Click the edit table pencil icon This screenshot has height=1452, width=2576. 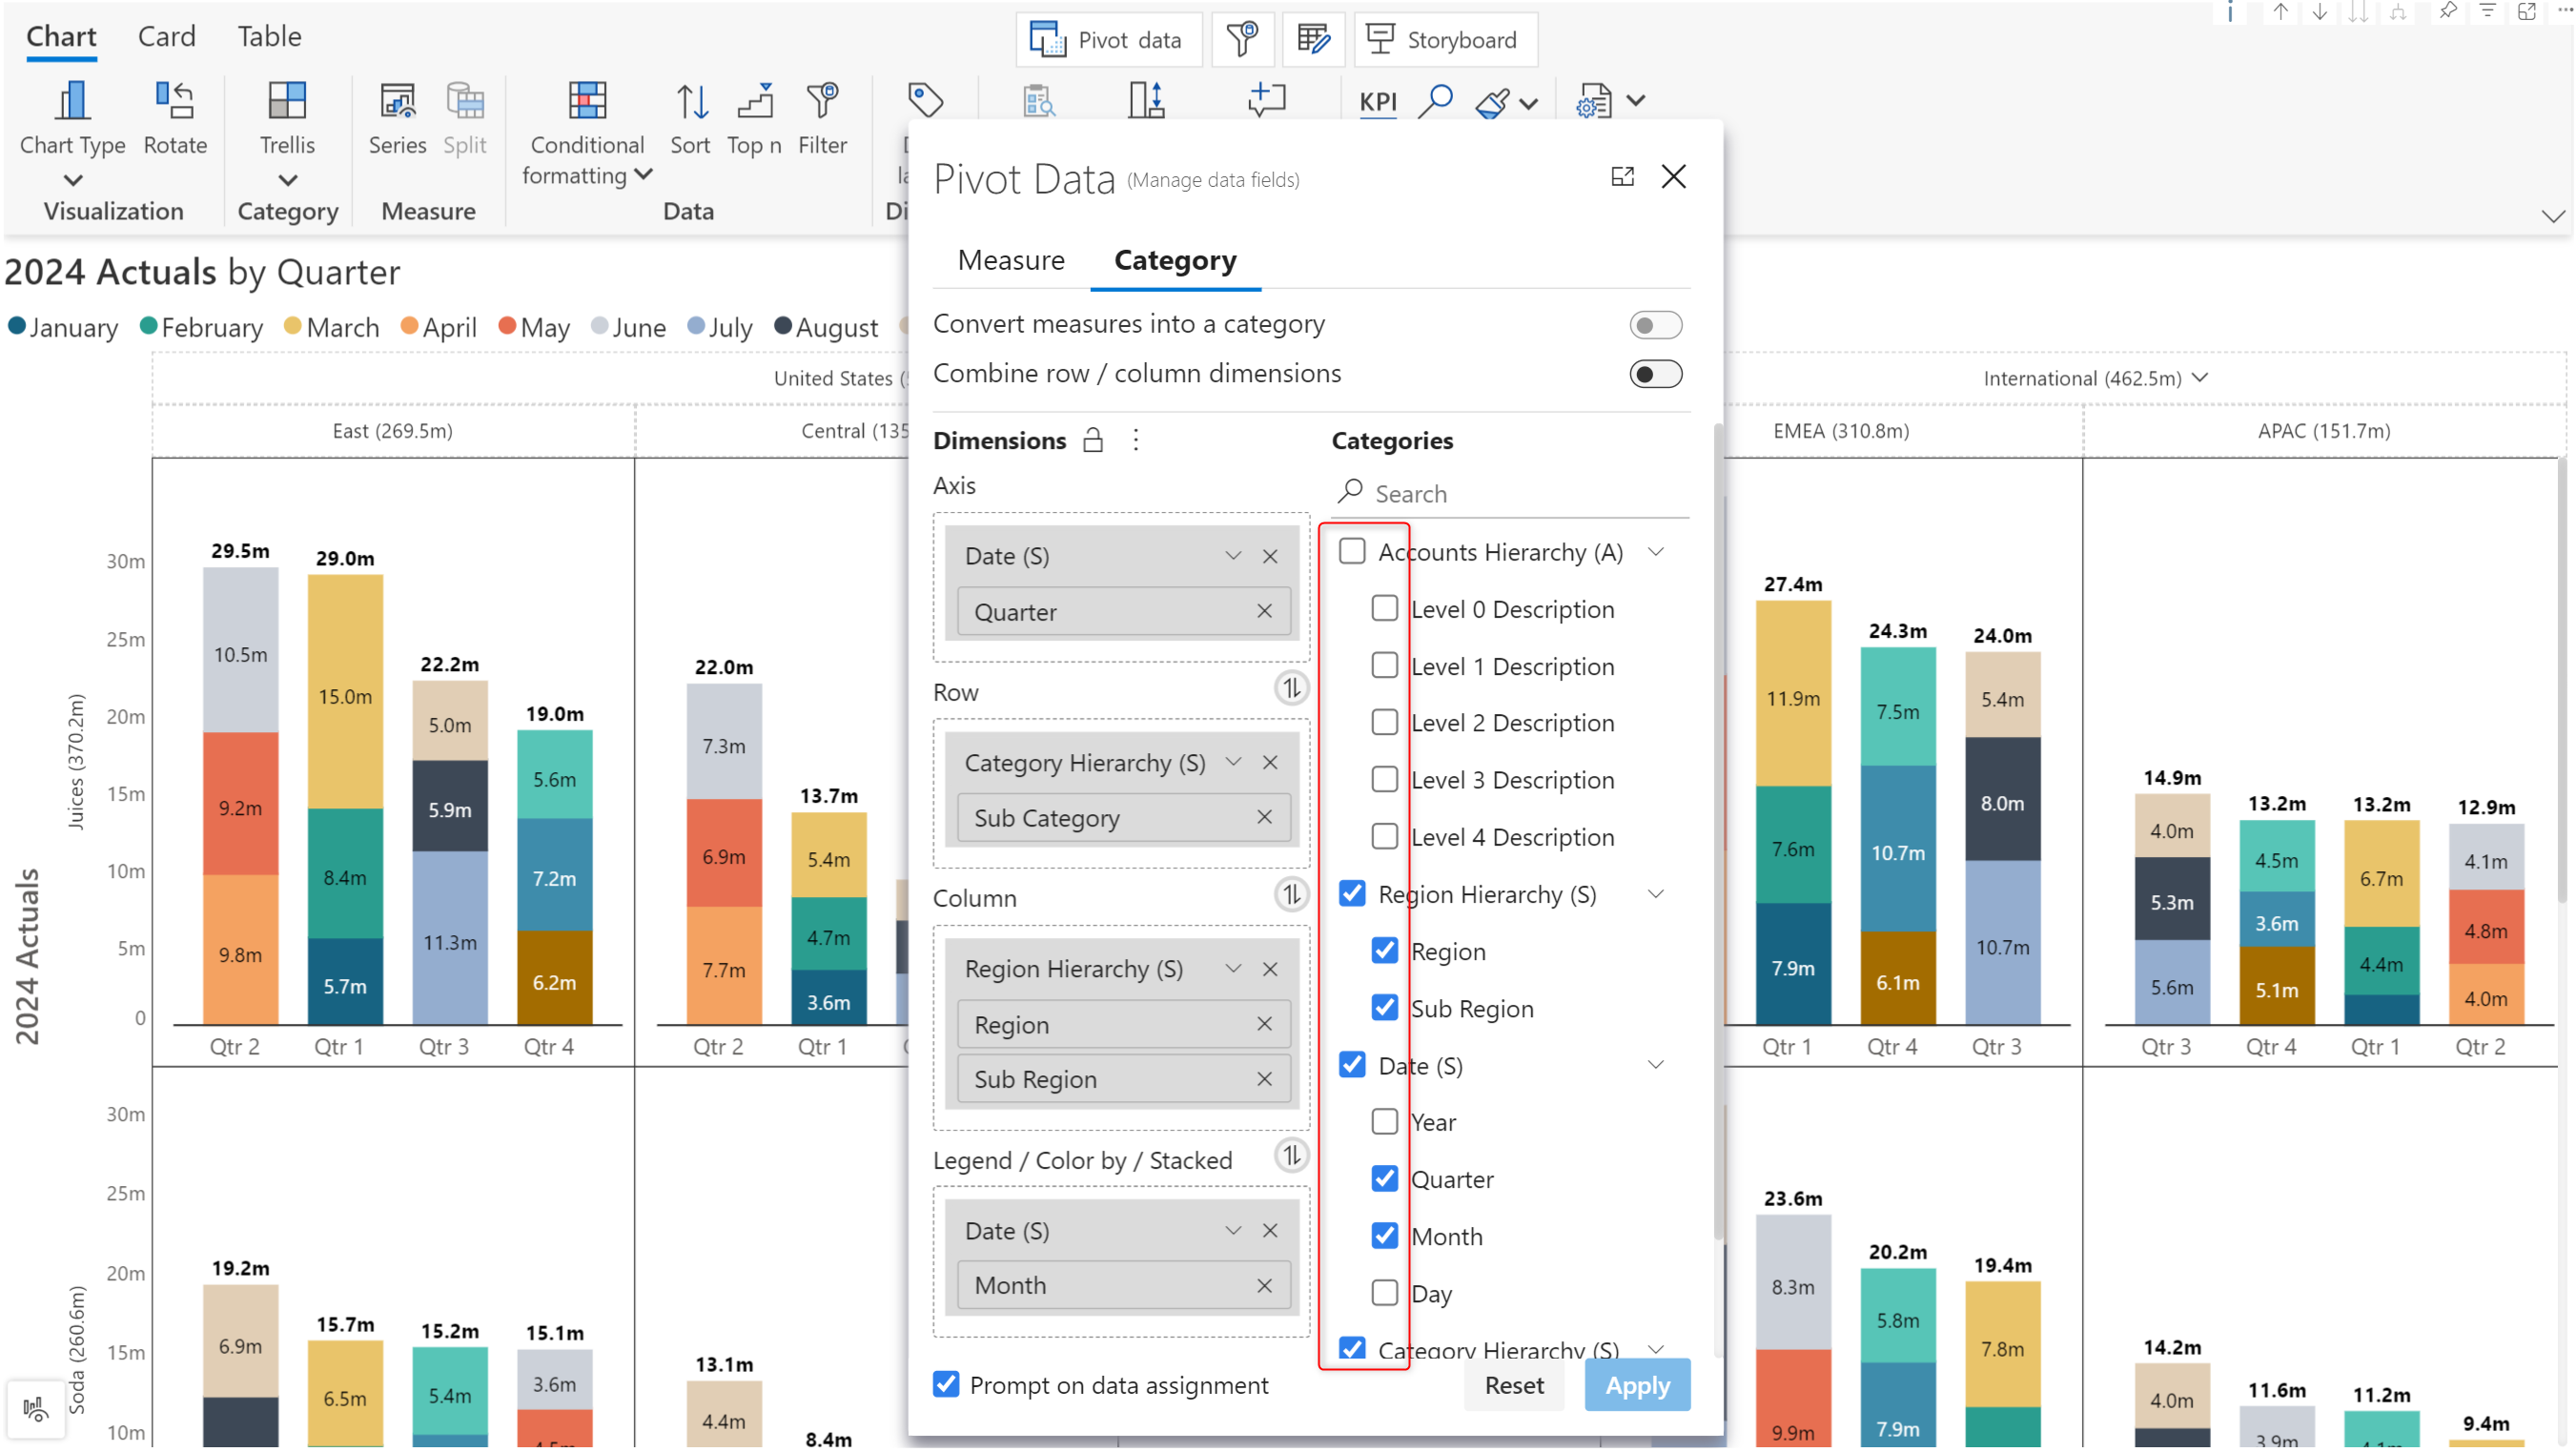1313,40
